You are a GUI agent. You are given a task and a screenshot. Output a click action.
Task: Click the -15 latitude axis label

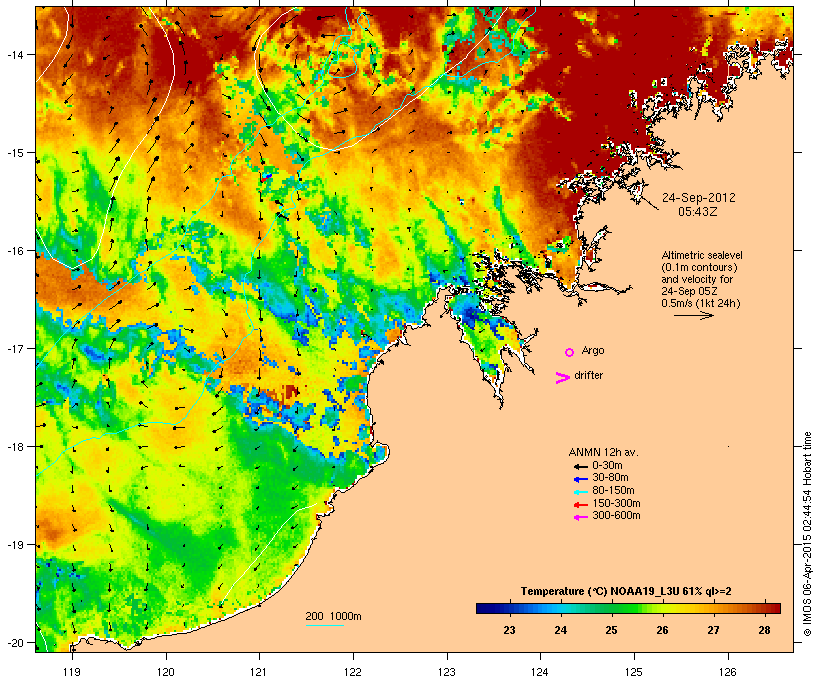14,153
